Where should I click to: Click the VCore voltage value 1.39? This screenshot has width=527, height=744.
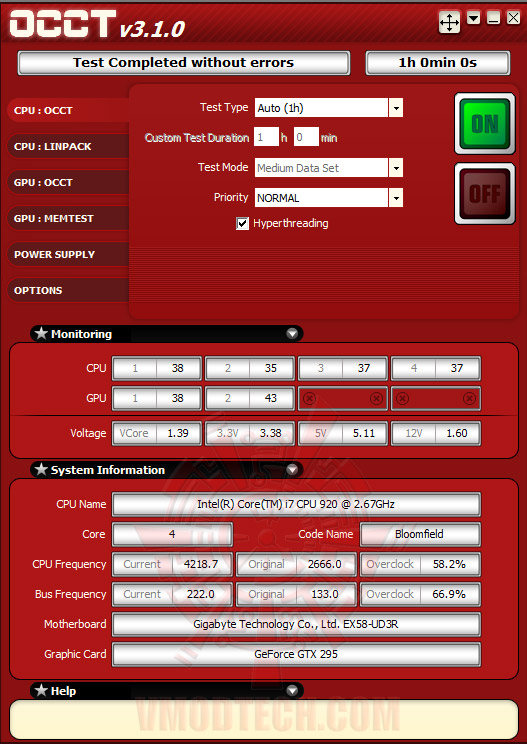pyautogui.click(x=178, y=433)
